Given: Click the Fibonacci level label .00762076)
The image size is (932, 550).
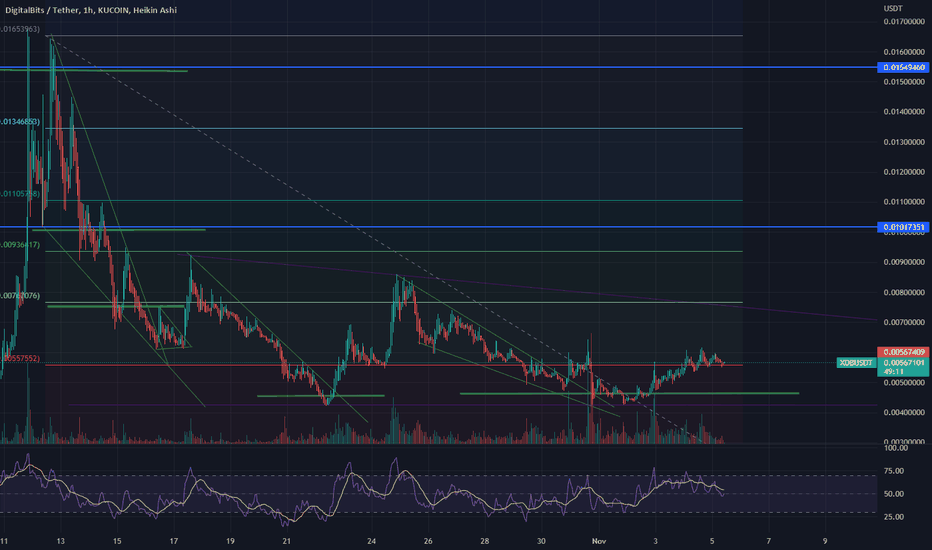Looking at the screenshot, I should pos(20,296).
